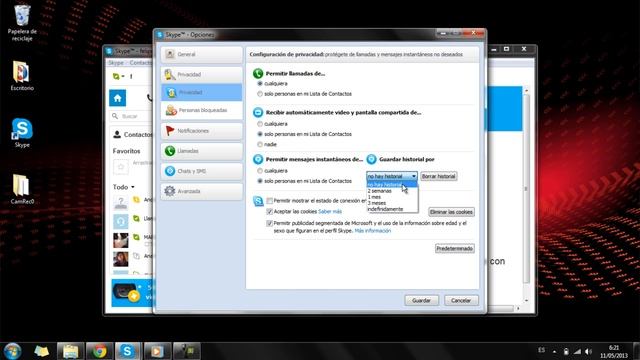Select cualquiera under Permitir mensajes instantáneos
This screenshot has height=360, width=640.
point(260,171)
